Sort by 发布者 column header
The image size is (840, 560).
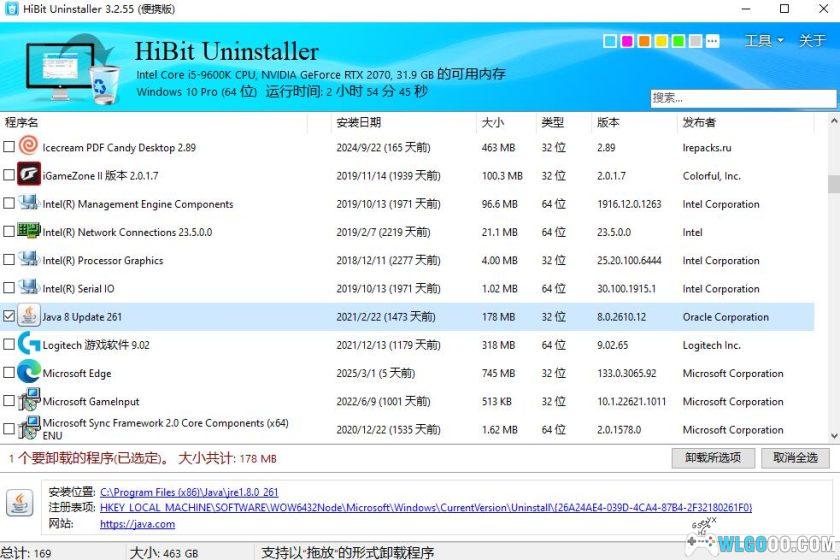point(746,122)
